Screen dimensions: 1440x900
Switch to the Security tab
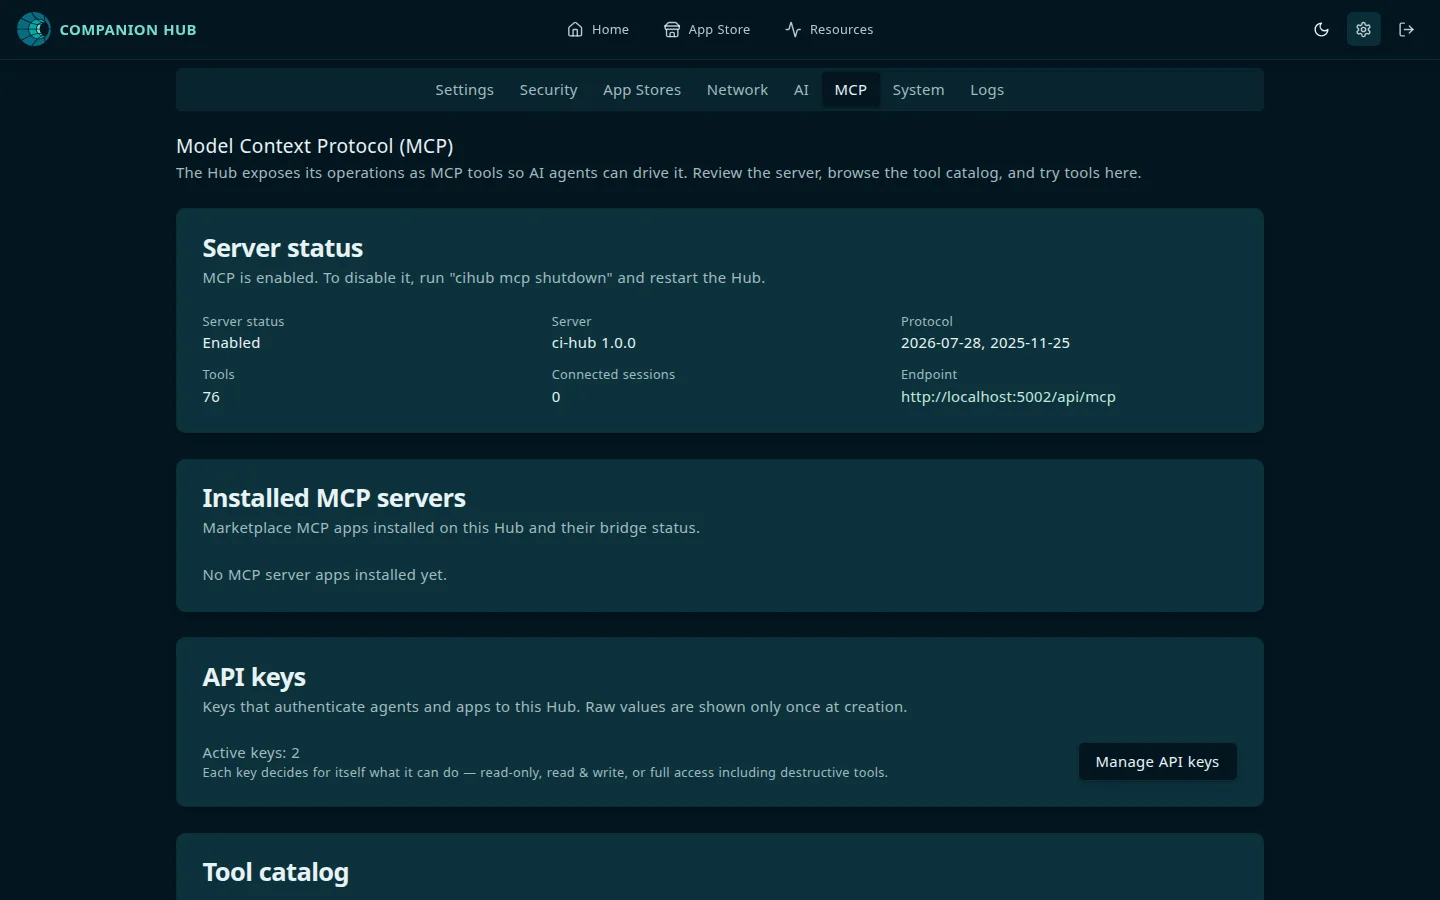pyautogui.click(x=548, y=90)
